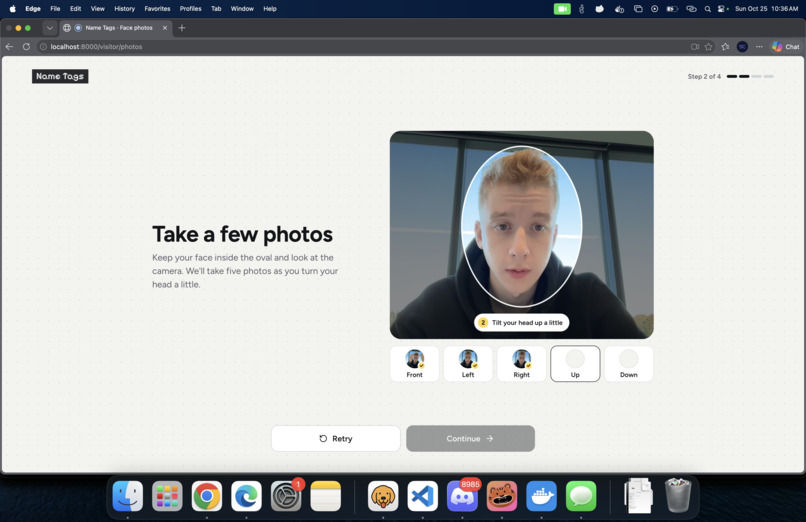Open Launchpad from the Dock
The width and height of the screenshot is (806, 522).
(167, 496)
